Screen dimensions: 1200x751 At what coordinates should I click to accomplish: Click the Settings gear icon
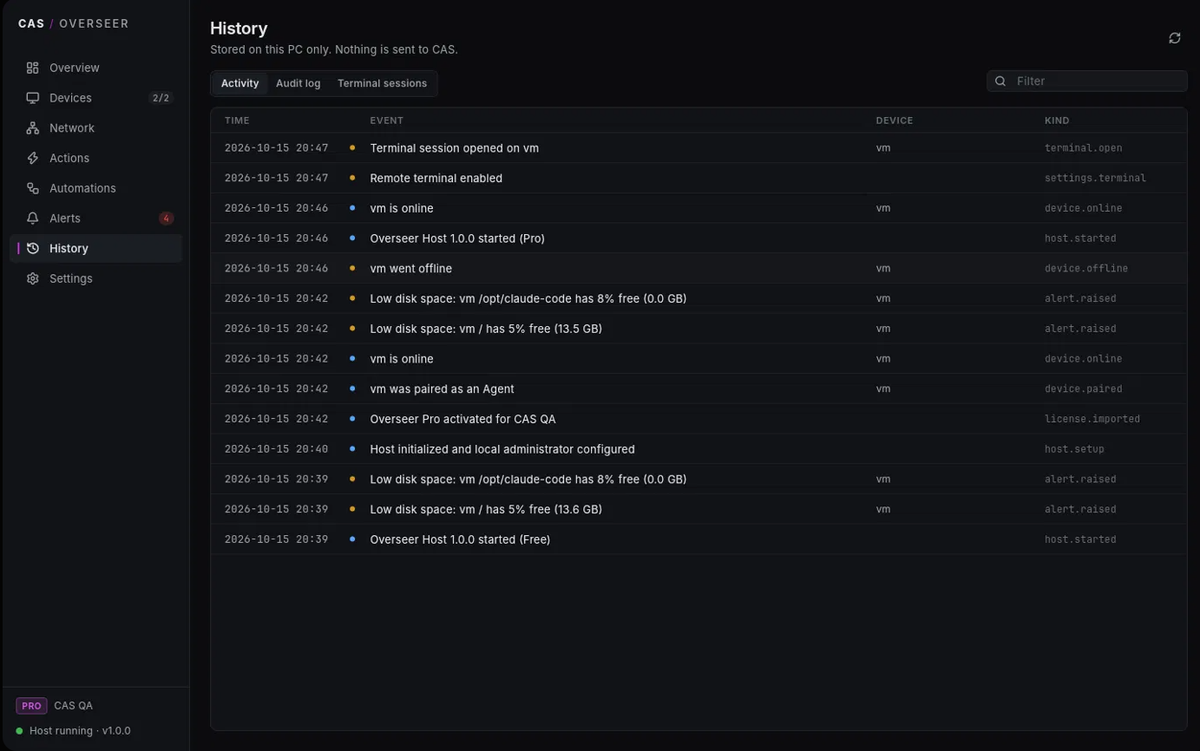pos(33,278)
